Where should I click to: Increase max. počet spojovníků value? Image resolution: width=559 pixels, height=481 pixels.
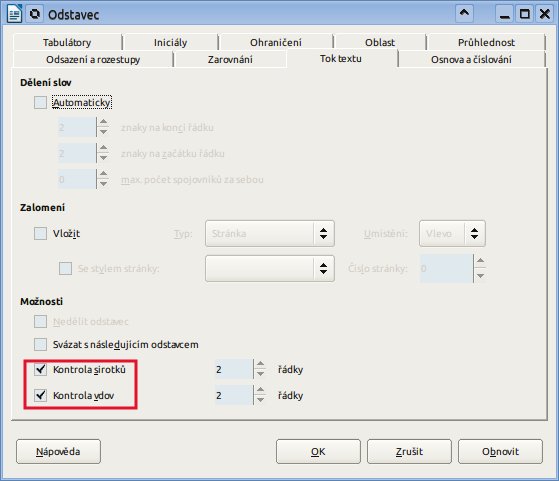tap(103, 174)
